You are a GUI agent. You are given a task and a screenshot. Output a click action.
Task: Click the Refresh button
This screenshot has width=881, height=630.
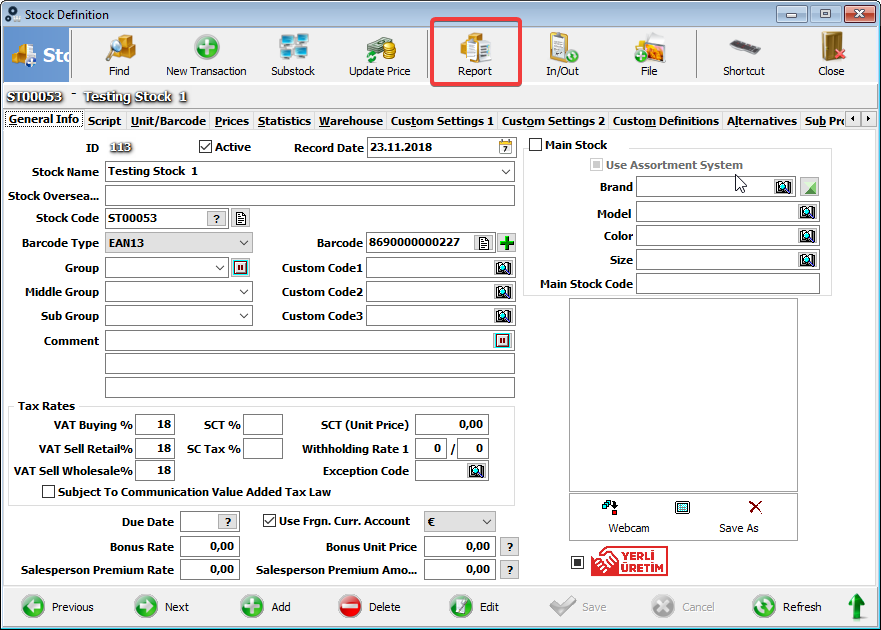[787, 607]
